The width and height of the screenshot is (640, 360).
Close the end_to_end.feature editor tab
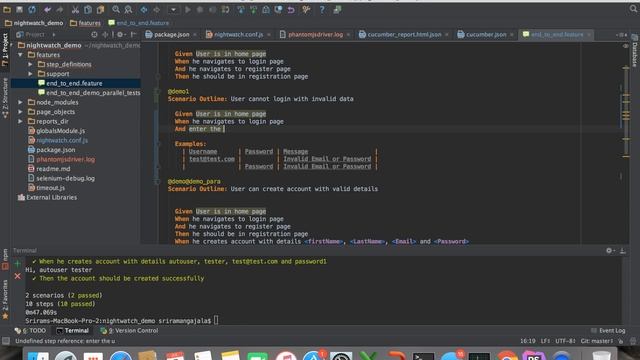[589, 35]
